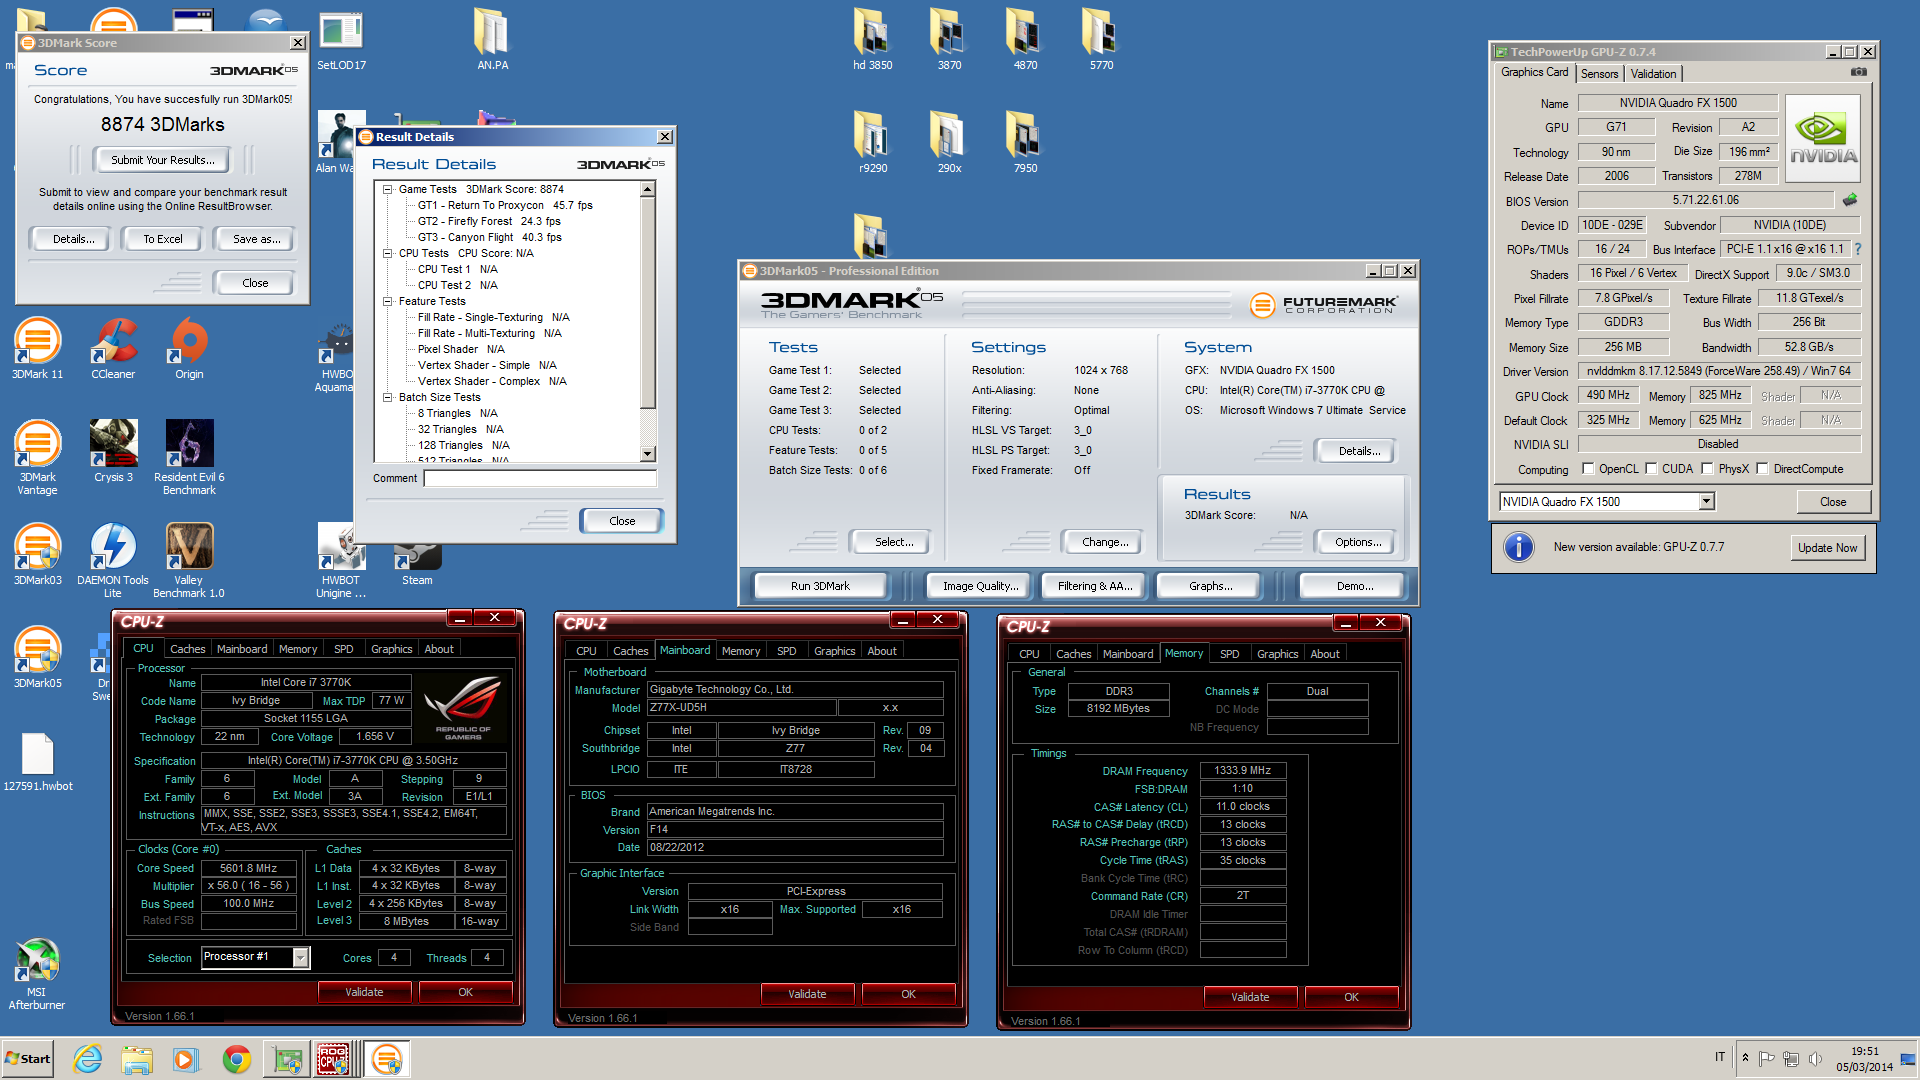Click Validate in the Memory CPU-Z window
The height and width of the screenshot is (1080, 1920).
tap(1250, 997)
